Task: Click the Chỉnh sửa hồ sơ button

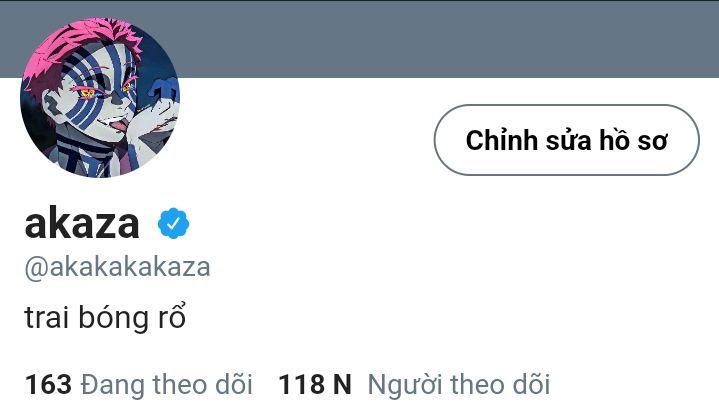Action: point(566,140)
